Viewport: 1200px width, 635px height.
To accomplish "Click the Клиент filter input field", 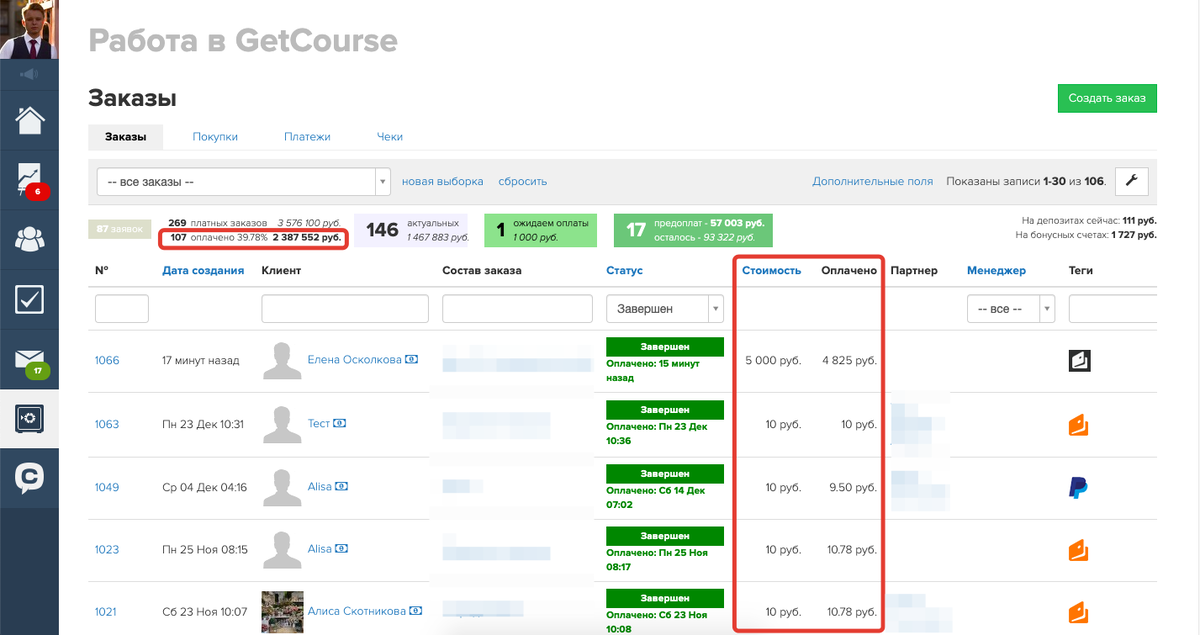I will [x=345, y=309].
